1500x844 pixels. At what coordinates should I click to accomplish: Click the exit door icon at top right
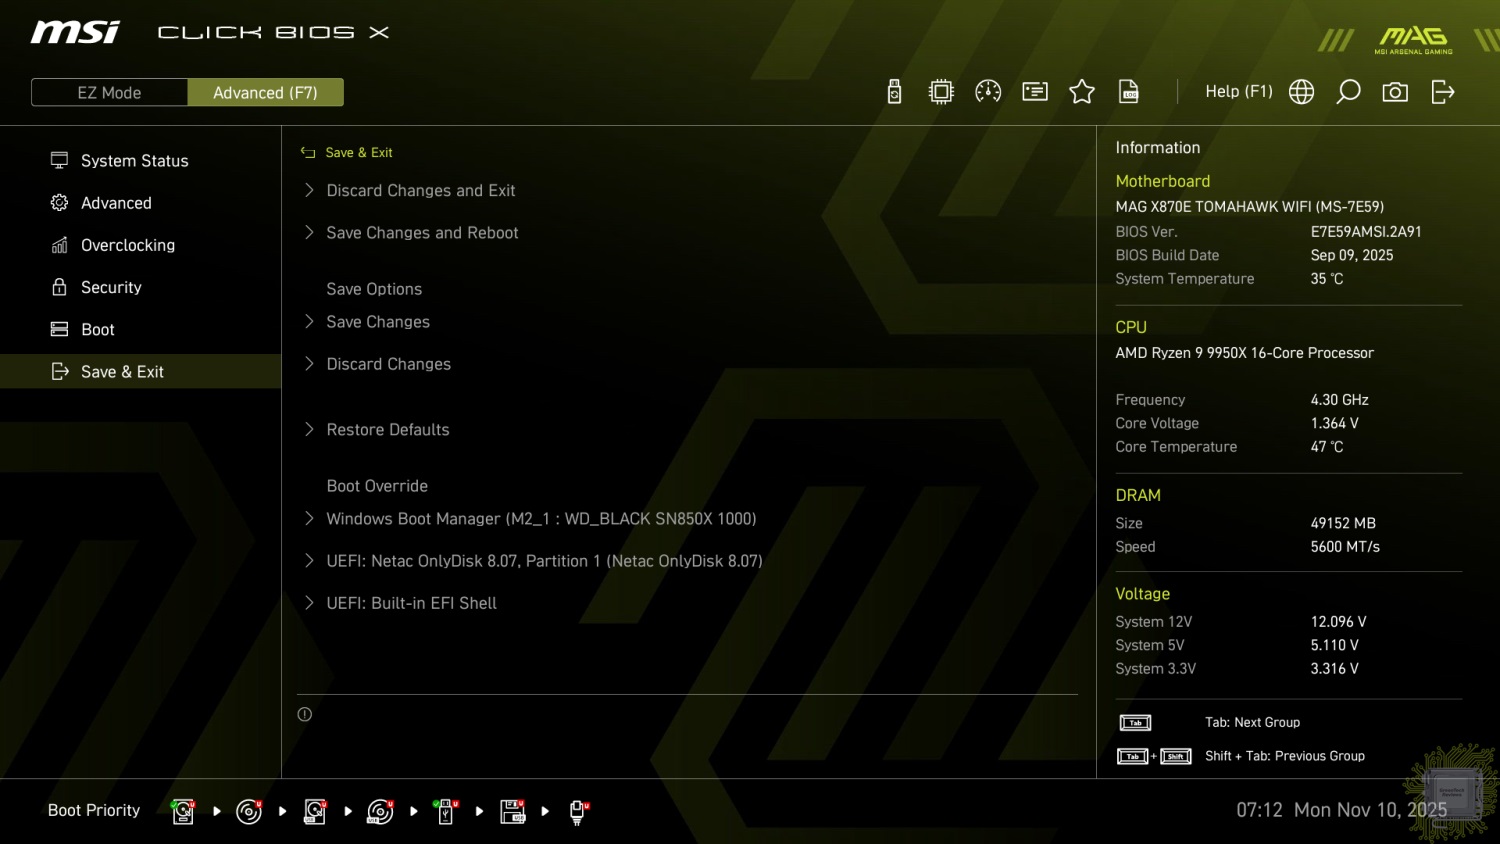coord(1442,92)
